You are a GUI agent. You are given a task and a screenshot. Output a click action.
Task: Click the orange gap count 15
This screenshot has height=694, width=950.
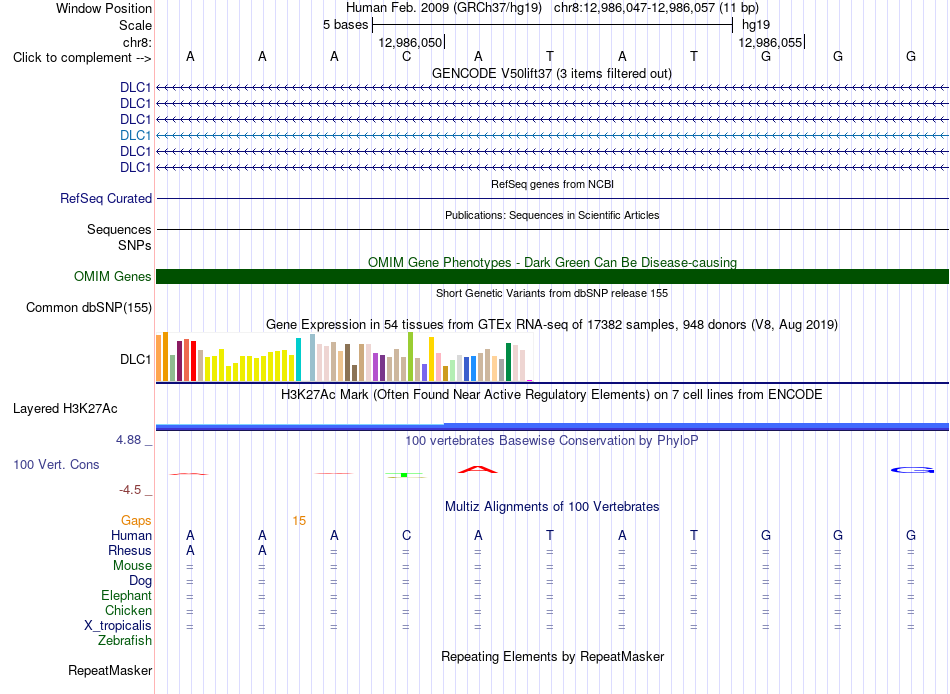pyautogui.click(x=299, y=521)
